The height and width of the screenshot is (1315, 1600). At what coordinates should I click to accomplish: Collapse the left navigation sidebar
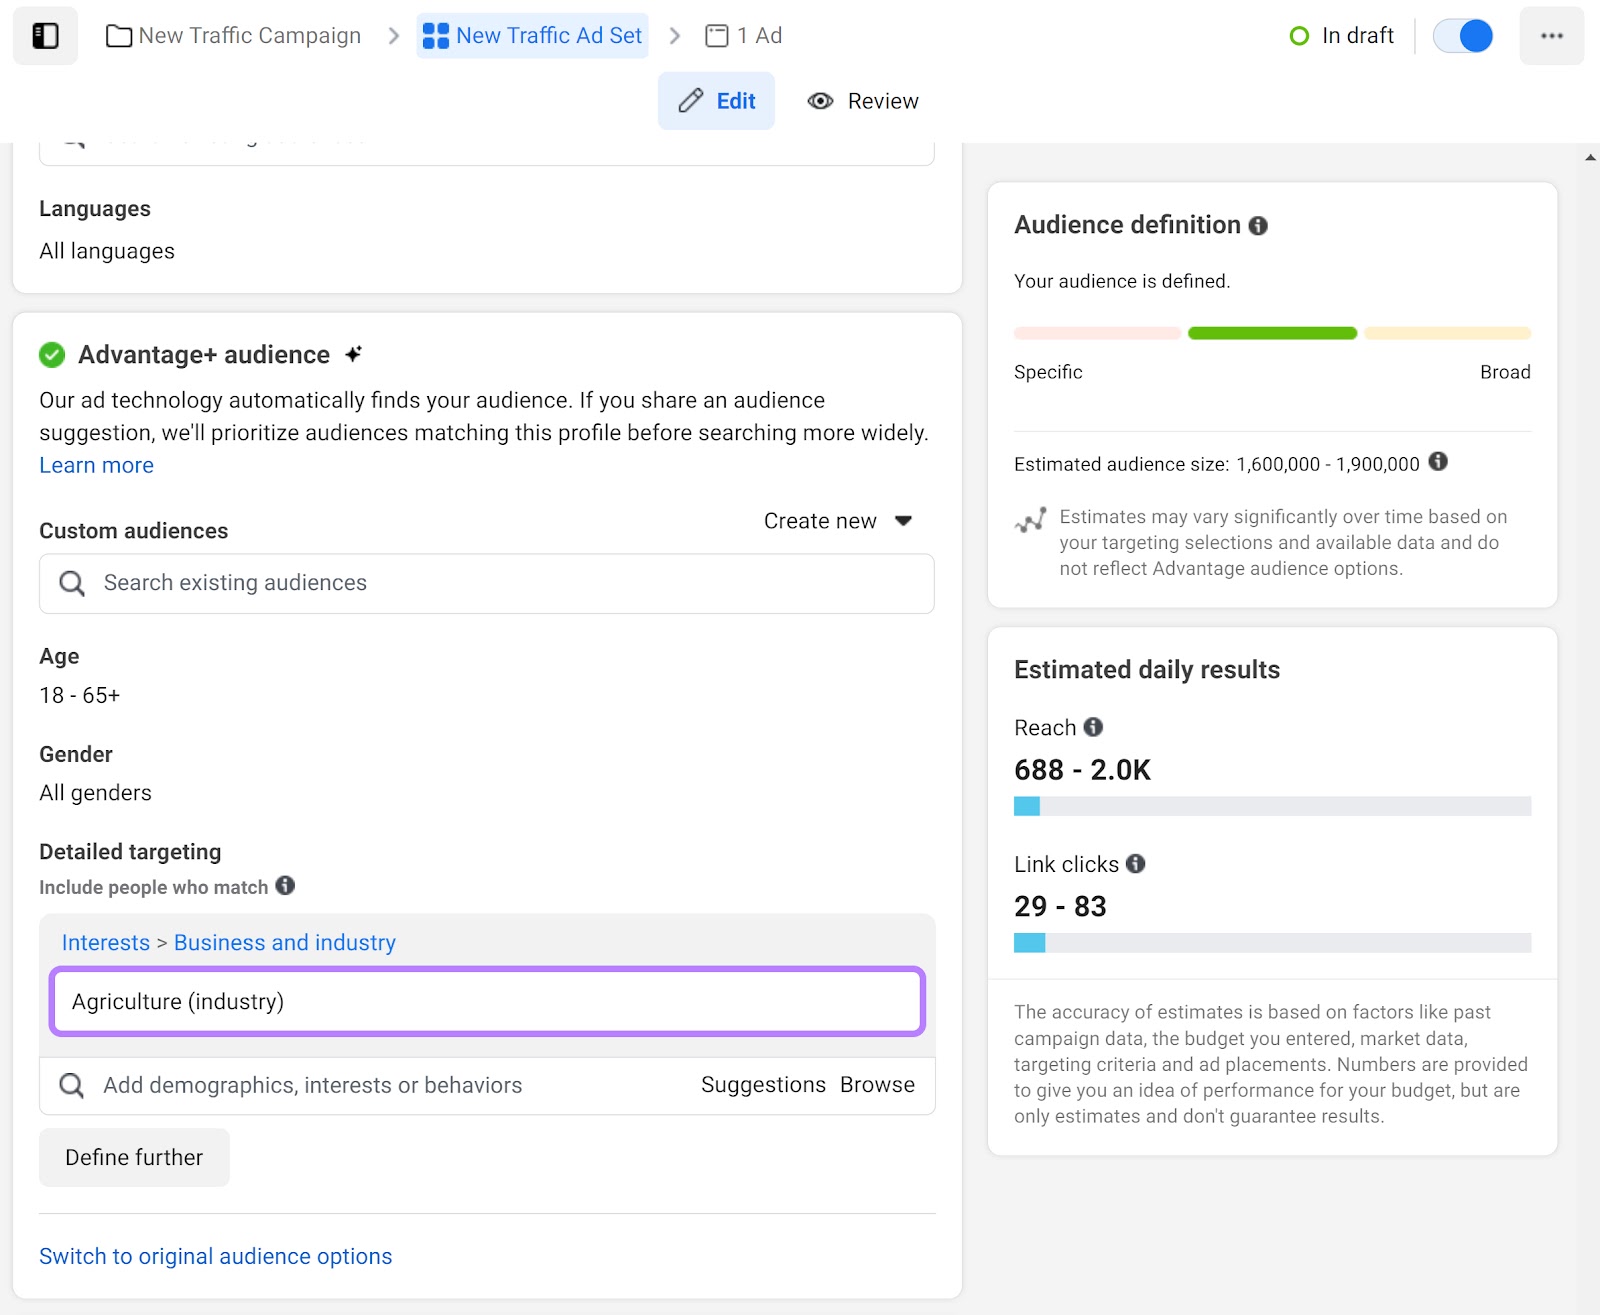[x=45, y=35]
